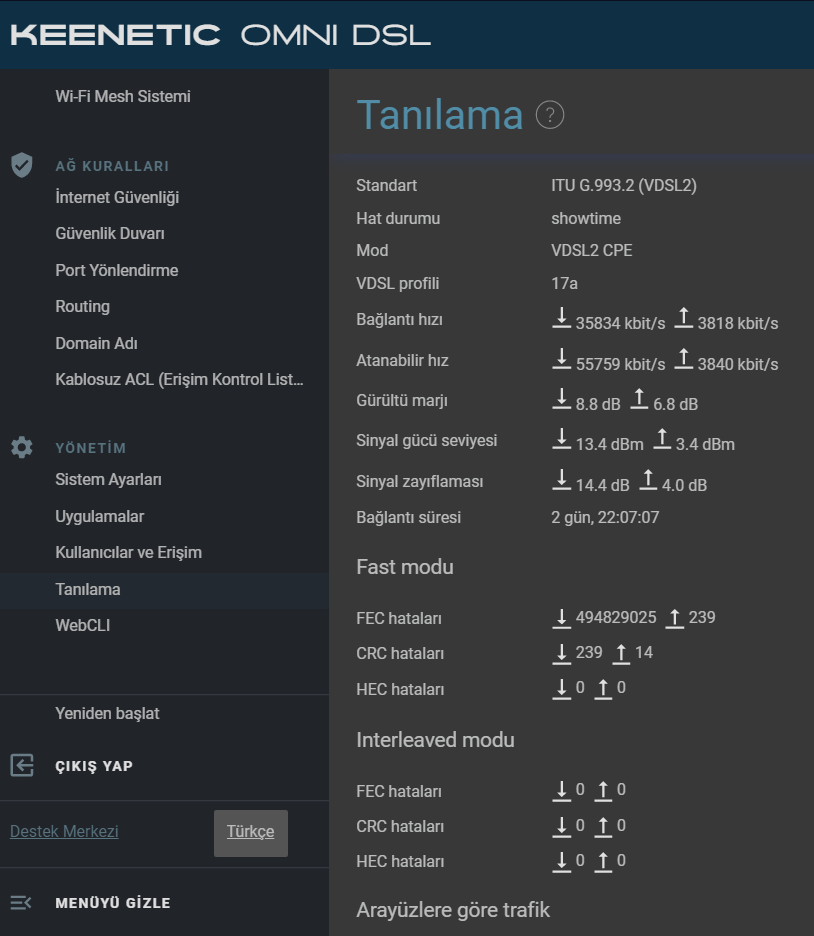Screen dimensions: 814x936
Task: Open the Destek Merkezi link
Action: point(64,831)
